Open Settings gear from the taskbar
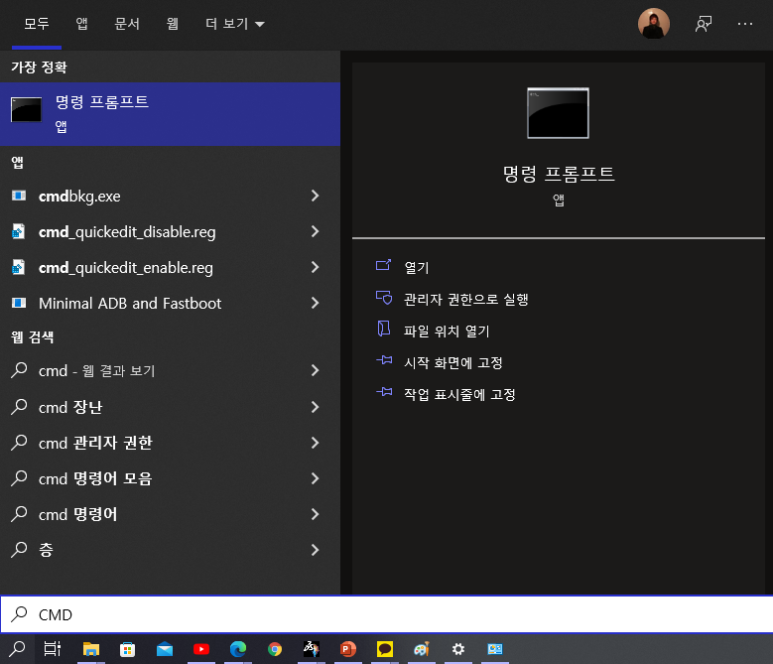 (458, 649)
